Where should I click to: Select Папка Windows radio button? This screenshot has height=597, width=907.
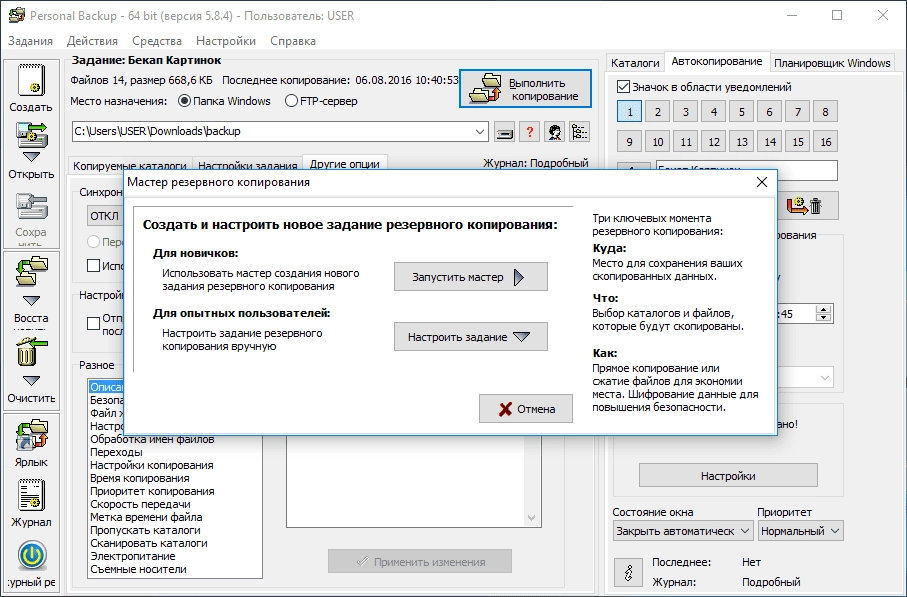(x=184, y=101)
